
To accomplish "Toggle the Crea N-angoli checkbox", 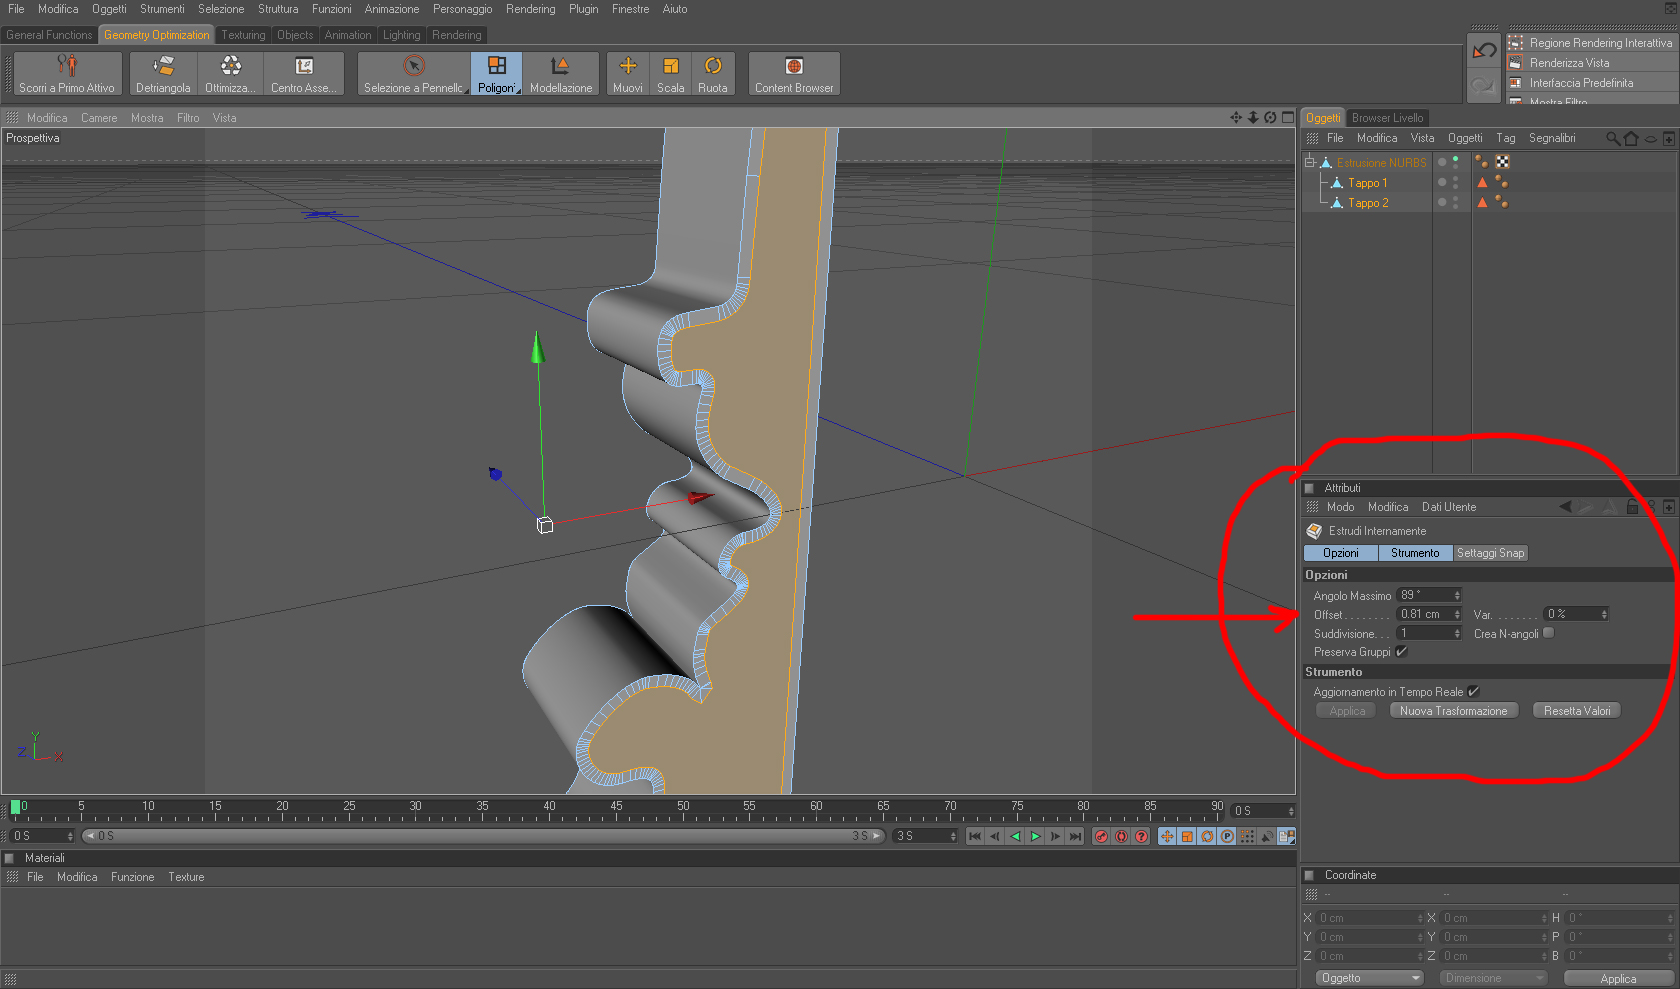I will (x=1549, y=633).
